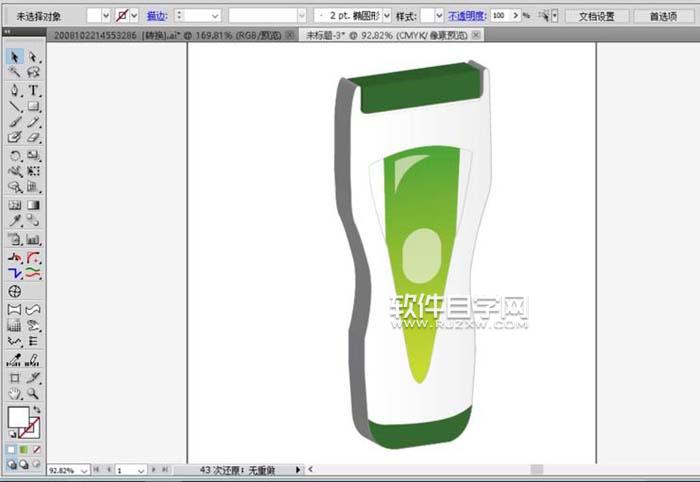Select the Zoom magnifier tool

coord(34,394)
